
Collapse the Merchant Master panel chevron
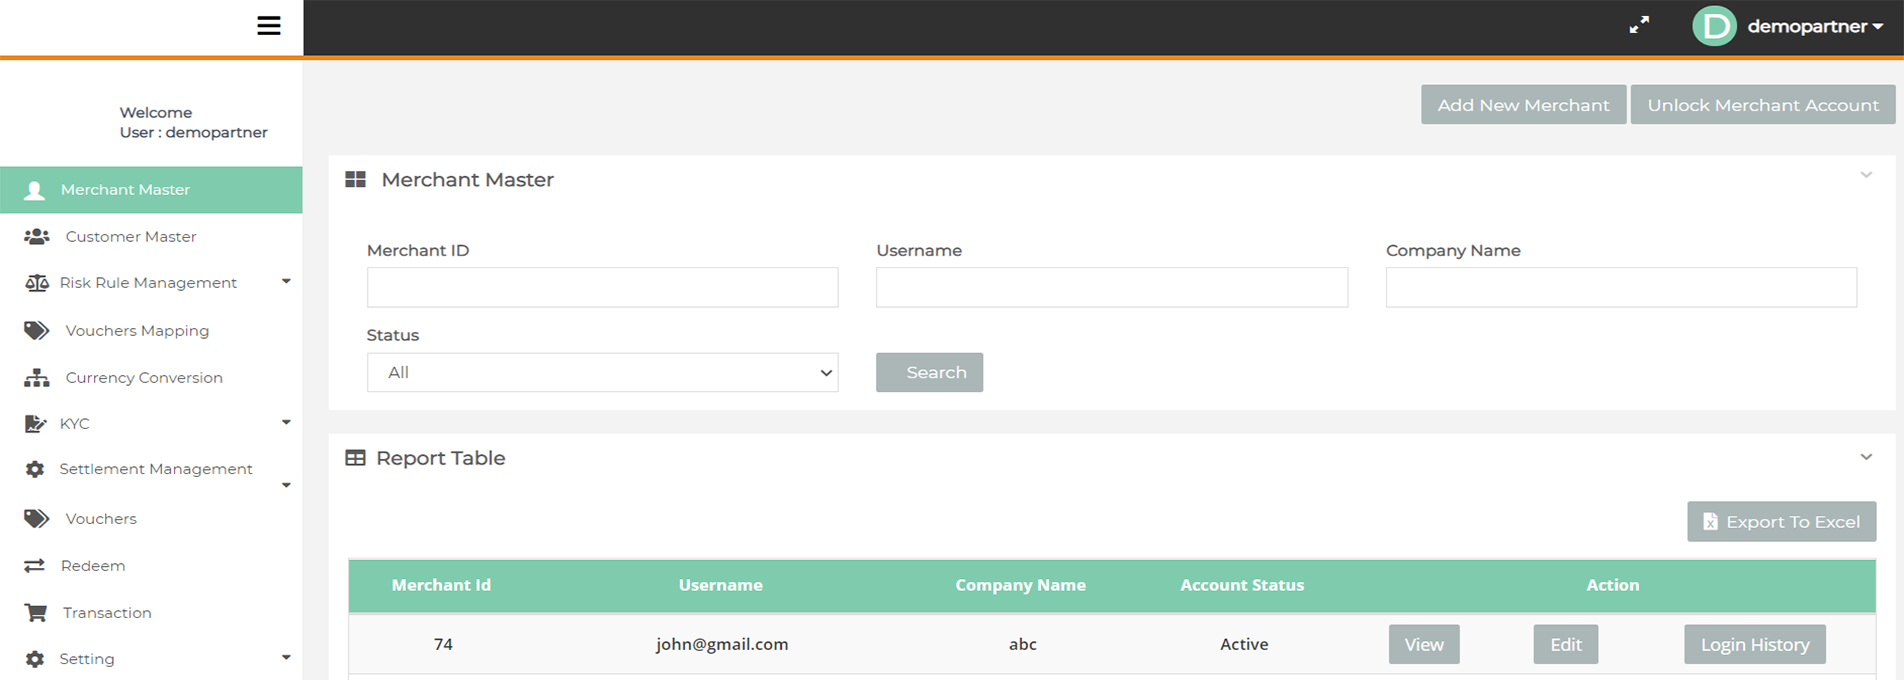pos(1866,176)
